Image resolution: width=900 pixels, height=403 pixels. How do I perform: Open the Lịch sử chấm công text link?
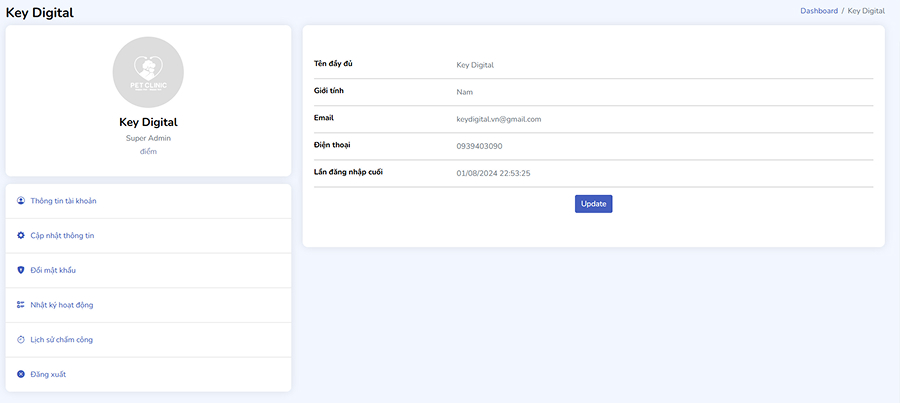61,340
